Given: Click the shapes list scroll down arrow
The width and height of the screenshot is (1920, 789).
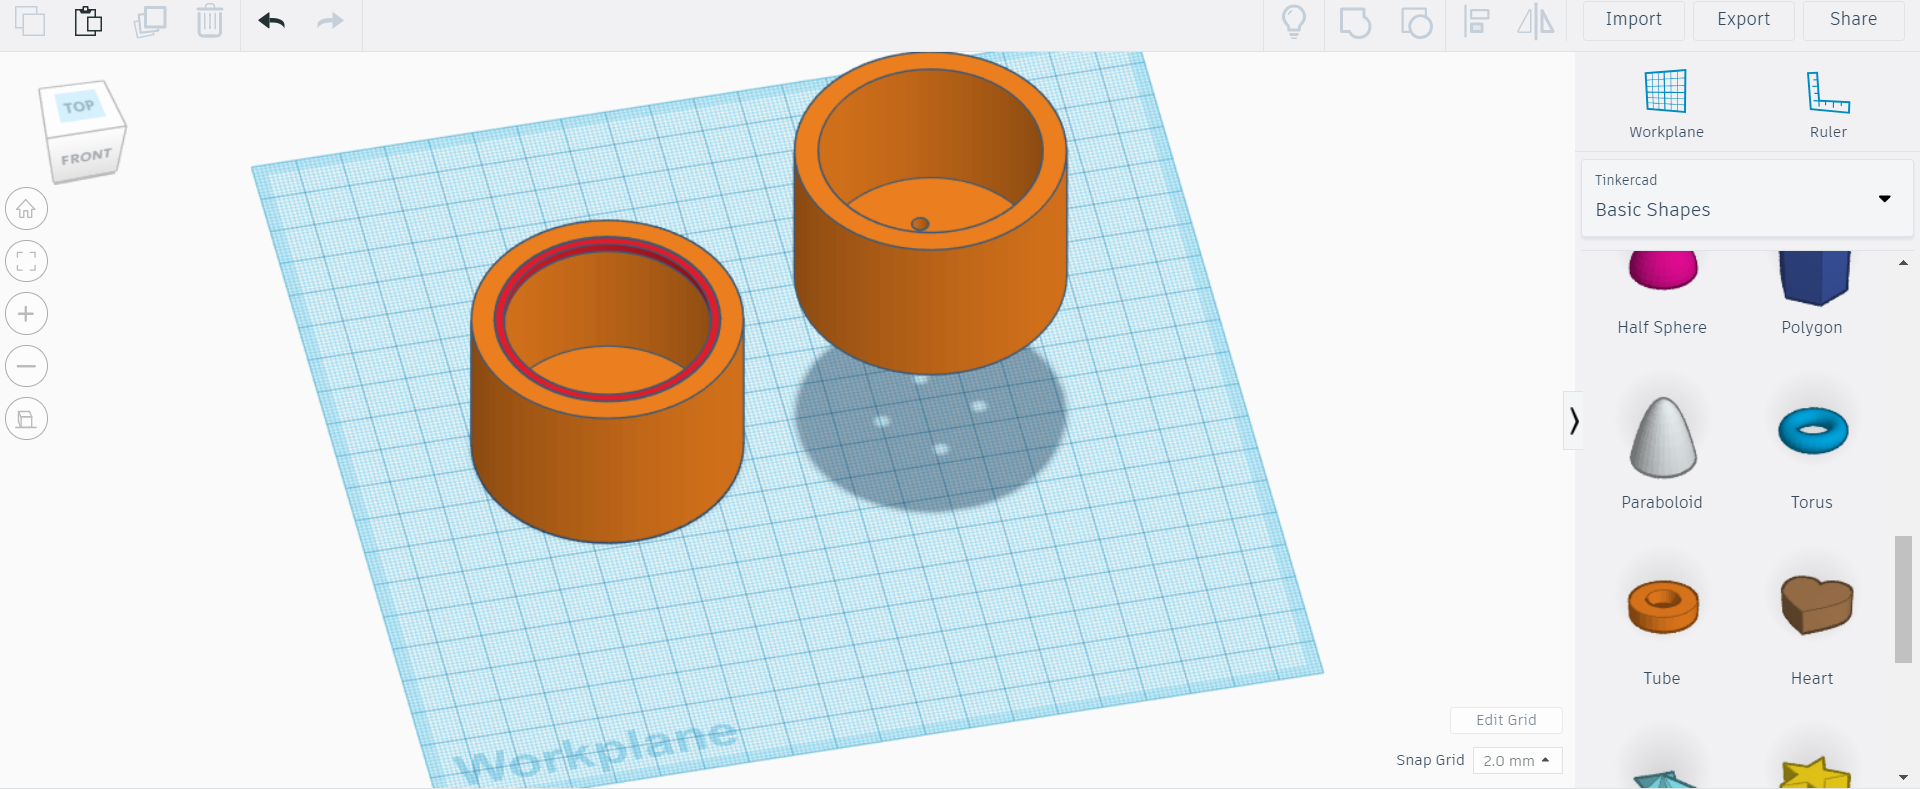Looking at the screenshot, I should click(x=1903, y=777).
